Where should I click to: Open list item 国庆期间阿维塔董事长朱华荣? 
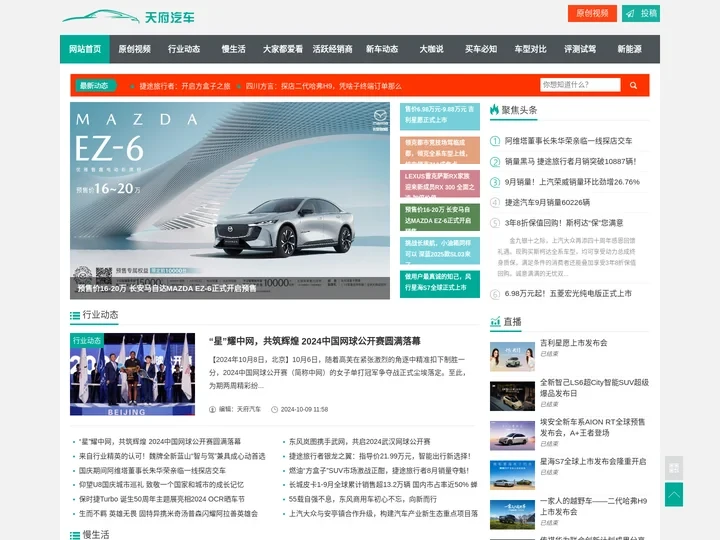[152, 471]
